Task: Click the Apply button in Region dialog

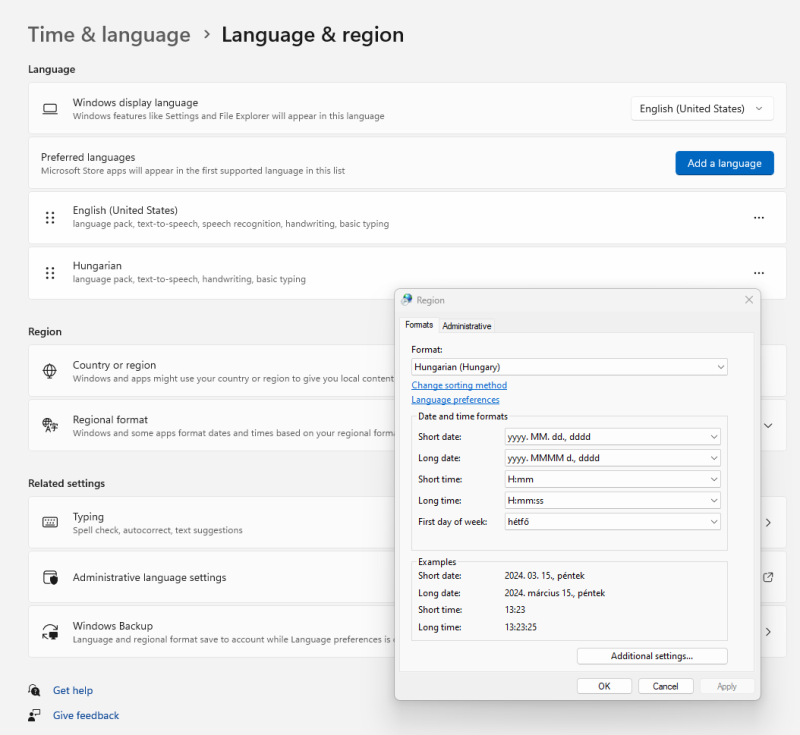Action: coord(727,686)
